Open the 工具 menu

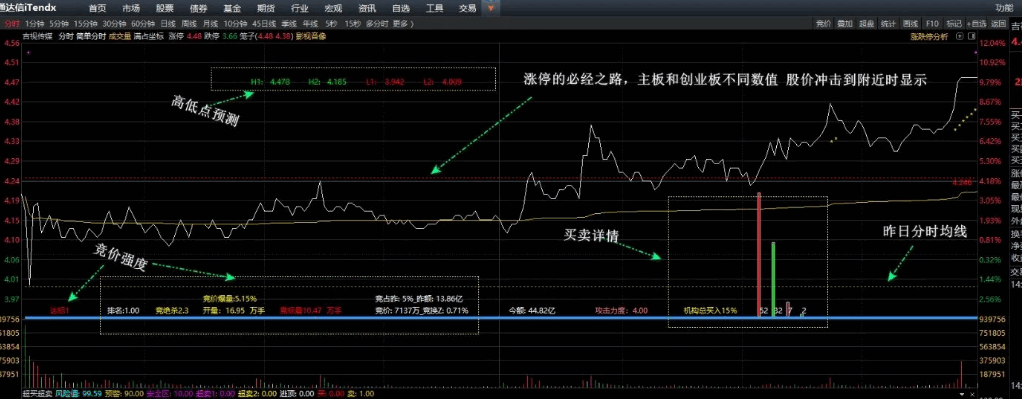point(434,8)
